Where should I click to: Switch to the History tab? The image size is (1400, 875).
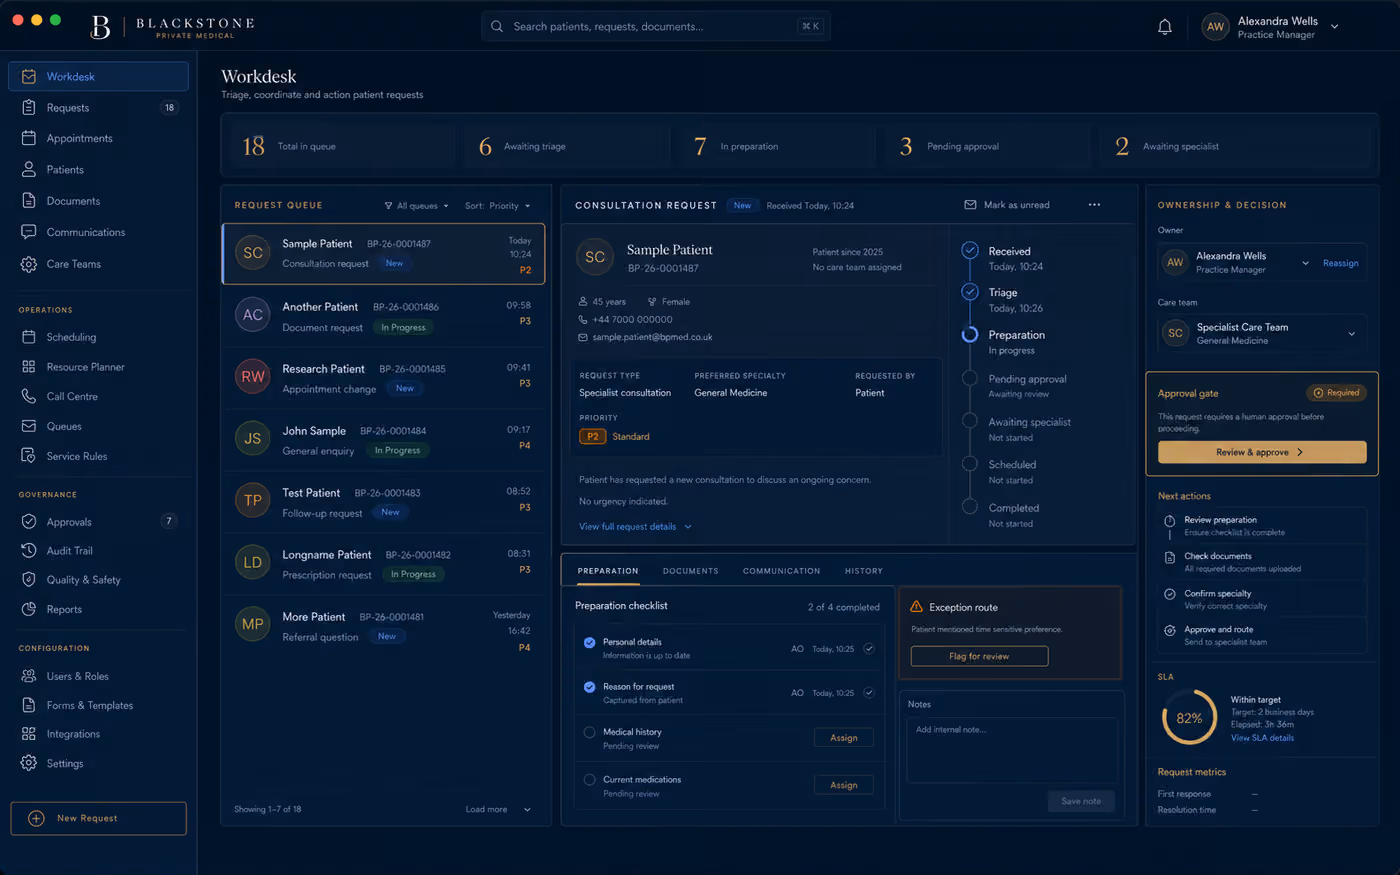(863, 571)
